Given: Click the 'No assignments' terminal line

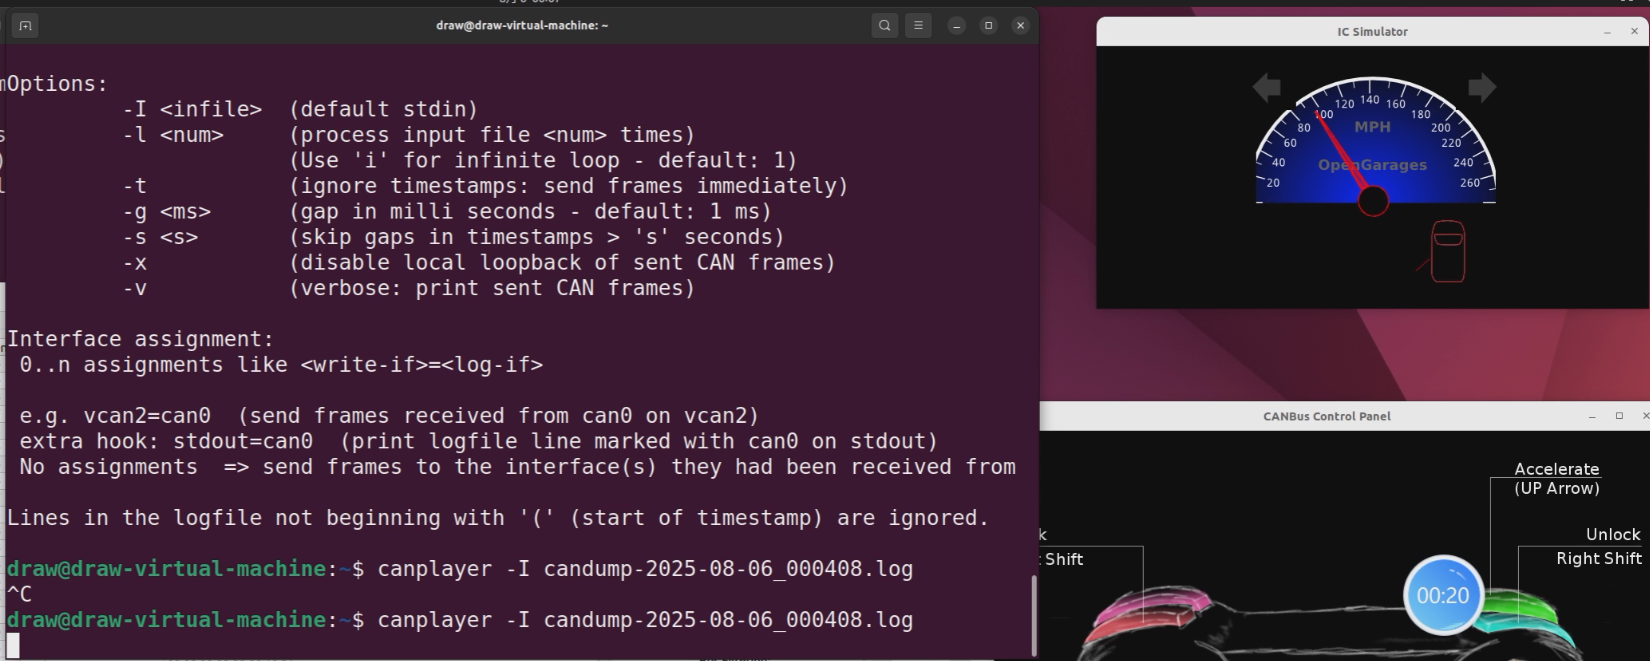Looking at the screenshot, I should (517, 467).
